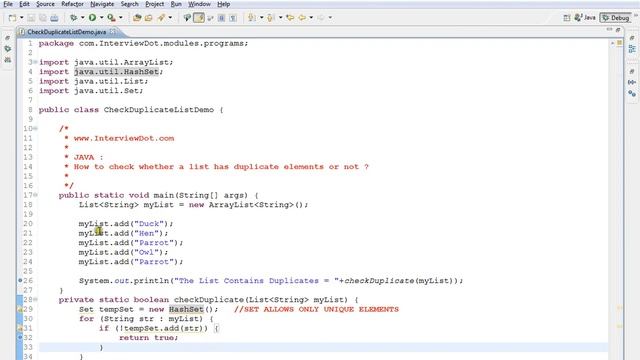
Task: Click the 'HashSet' text on line 29
Action: point(186,309)
